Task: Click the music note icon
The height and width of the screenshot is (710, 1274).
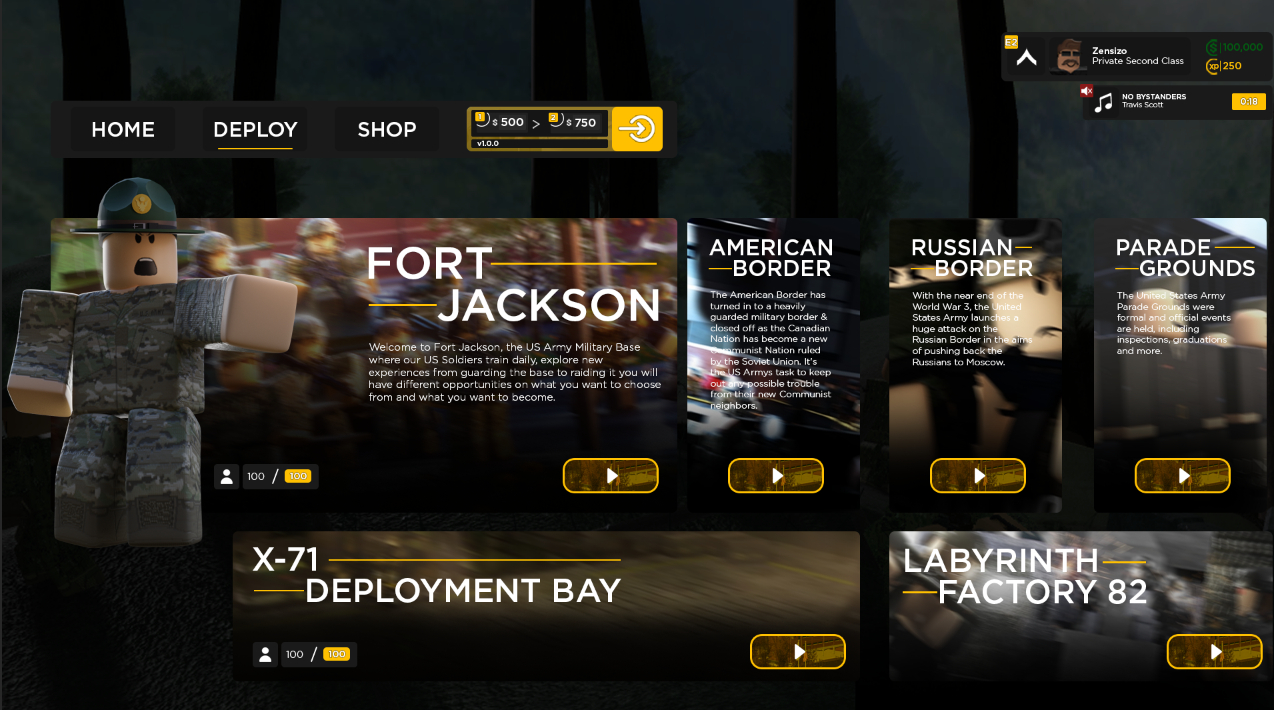Action: click(x=1104, y=103)
